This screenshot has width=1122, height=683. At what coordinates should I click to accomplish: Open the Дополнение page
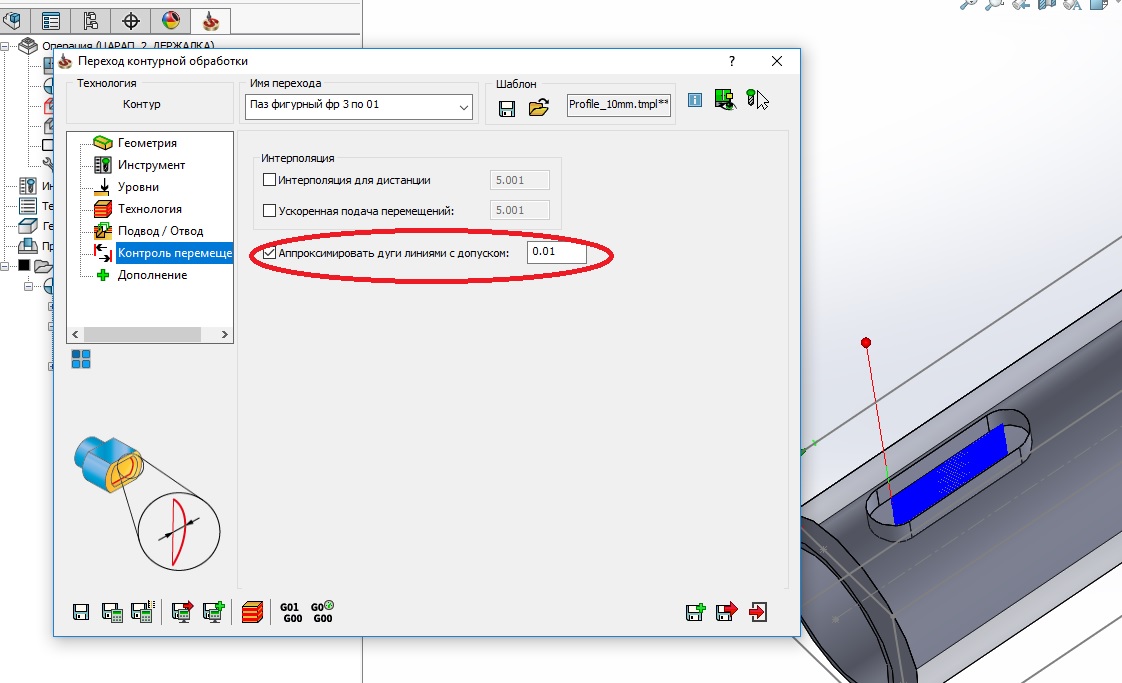point(152,275)
